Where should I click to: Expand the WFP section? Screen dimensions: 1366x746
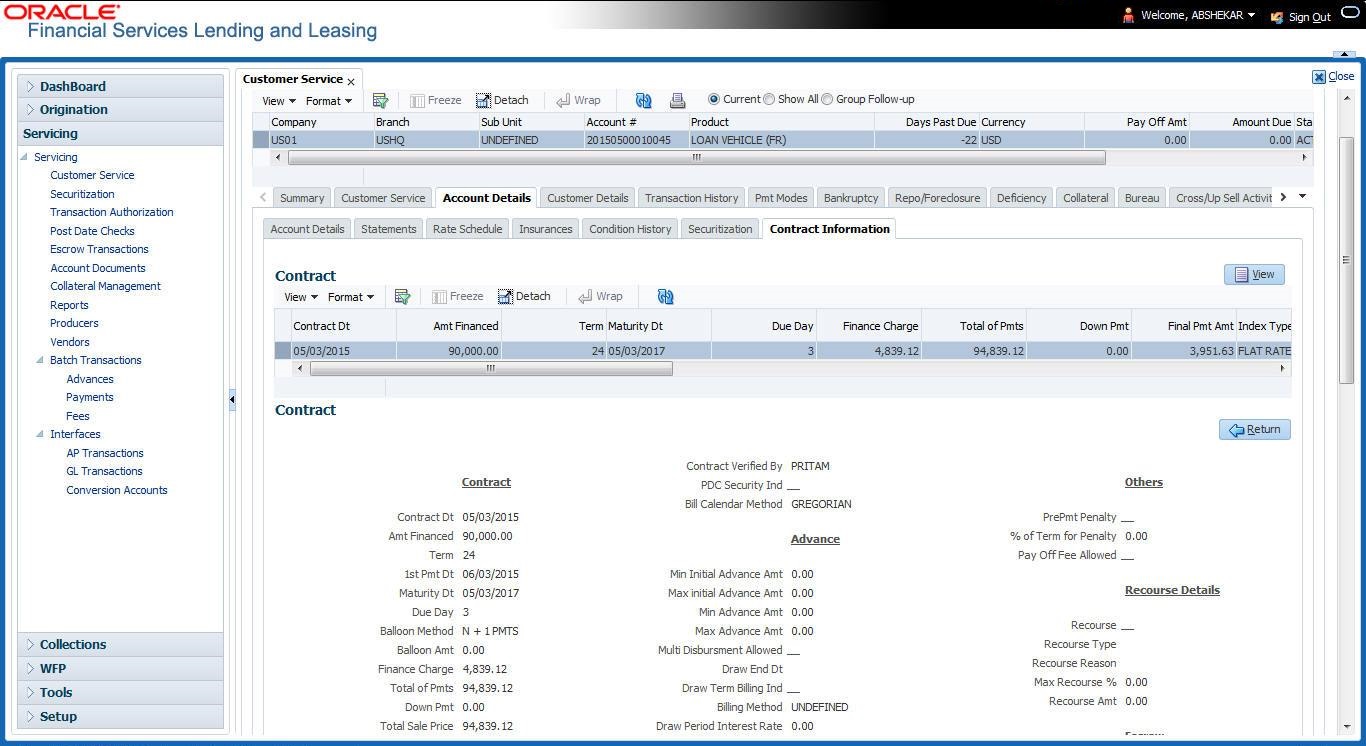click(120, 668)
